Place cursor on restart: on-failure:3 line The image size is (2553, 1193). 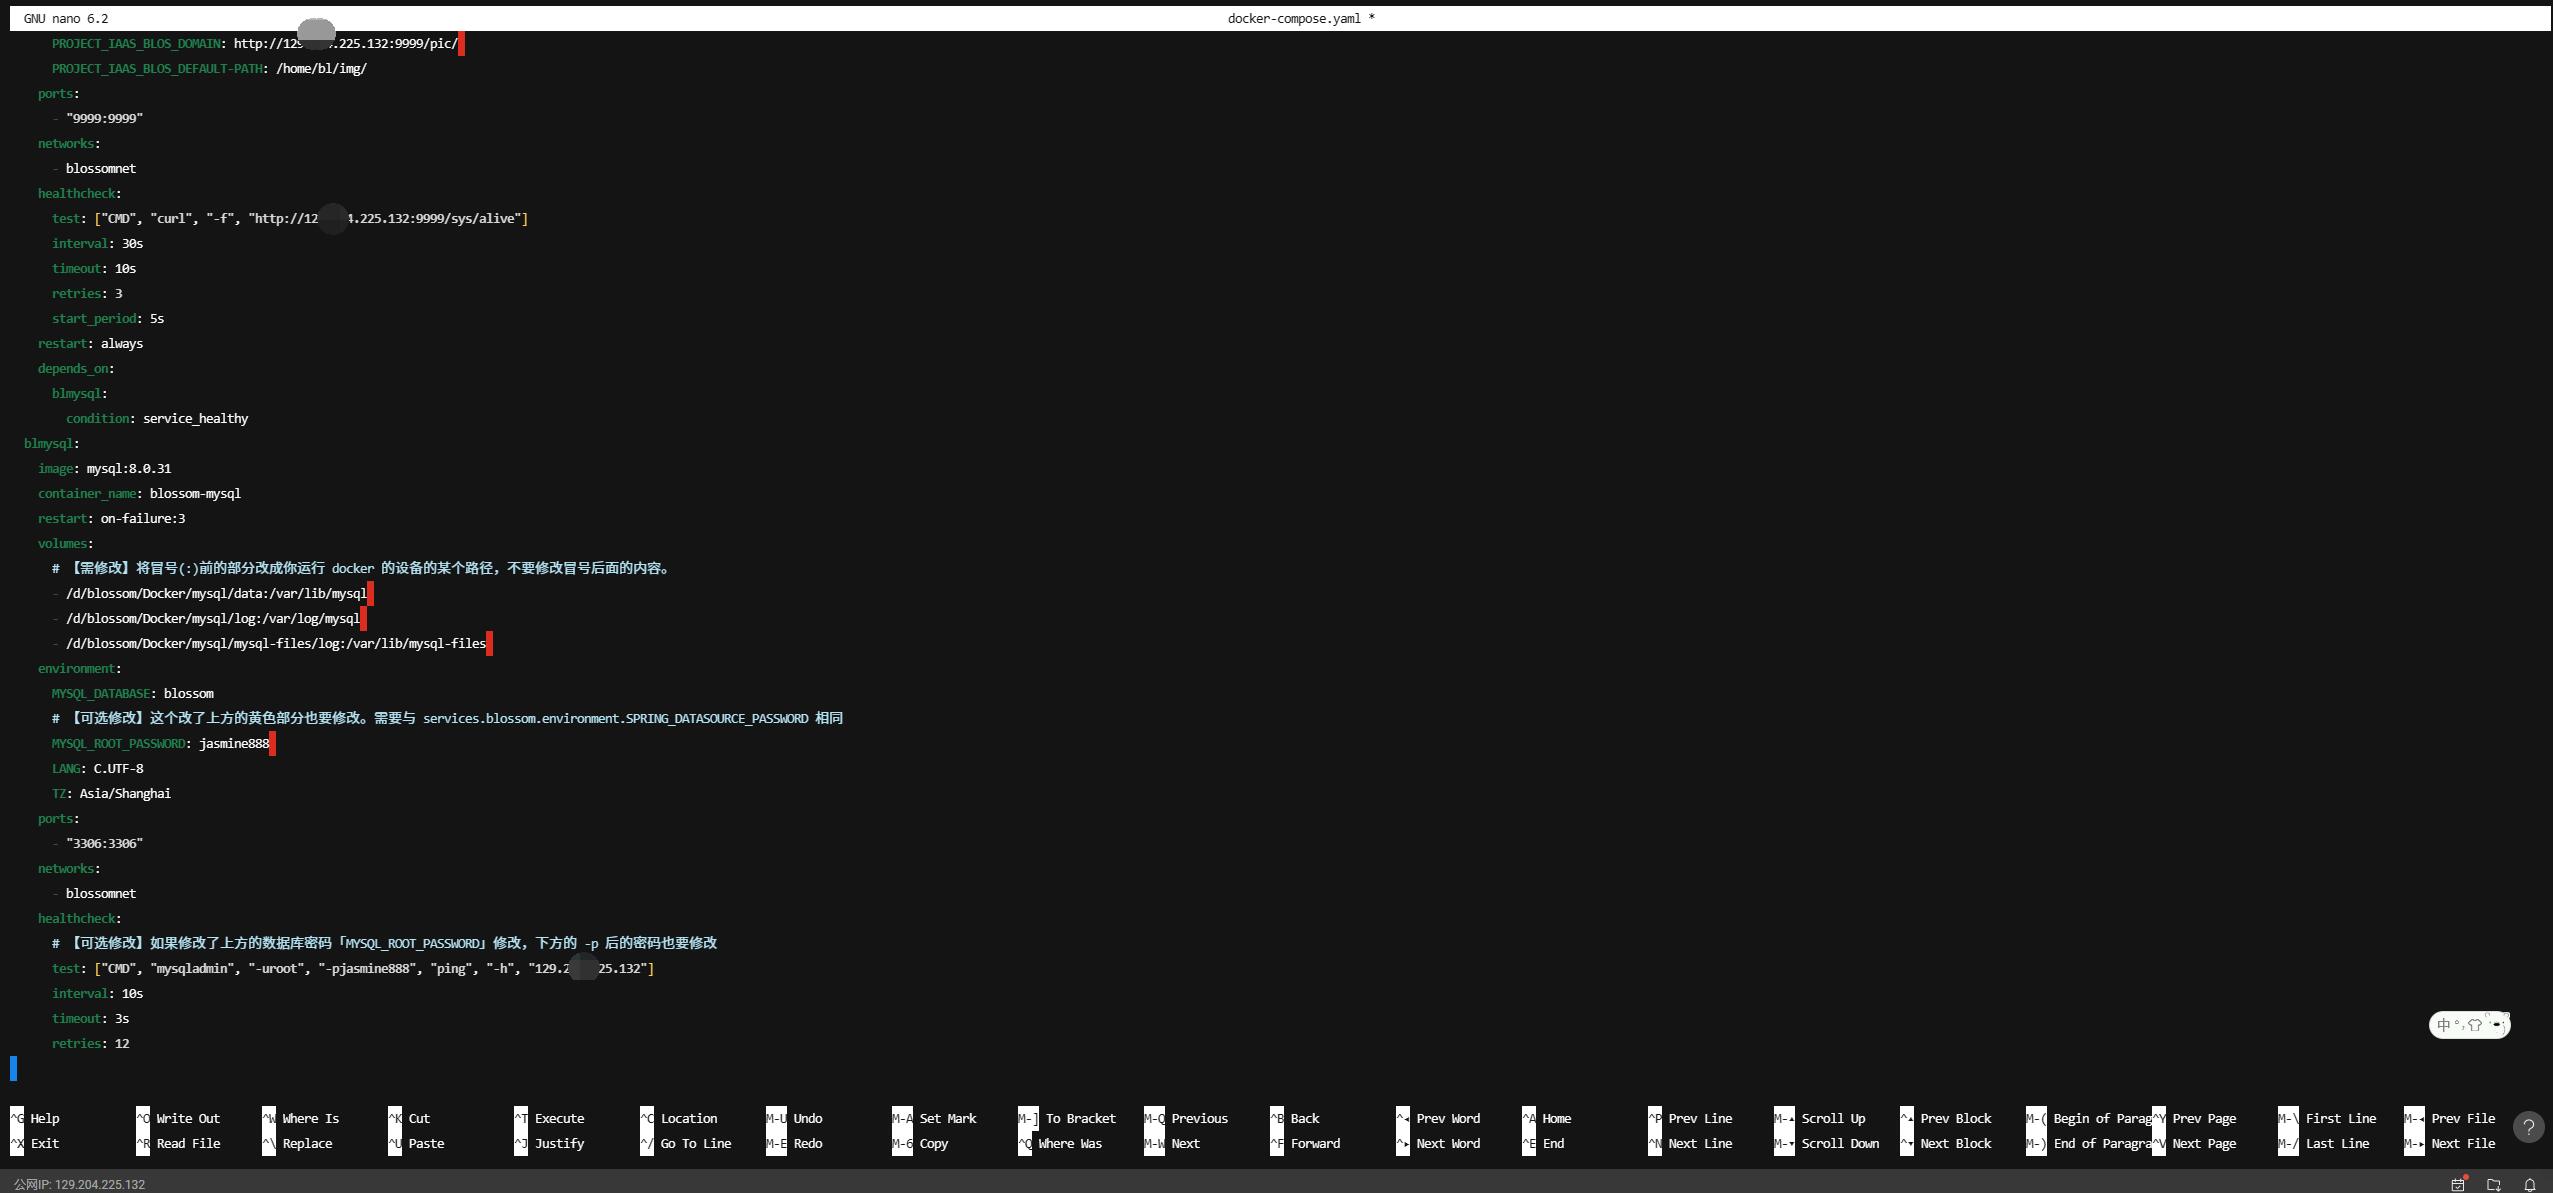coord(111,518)
